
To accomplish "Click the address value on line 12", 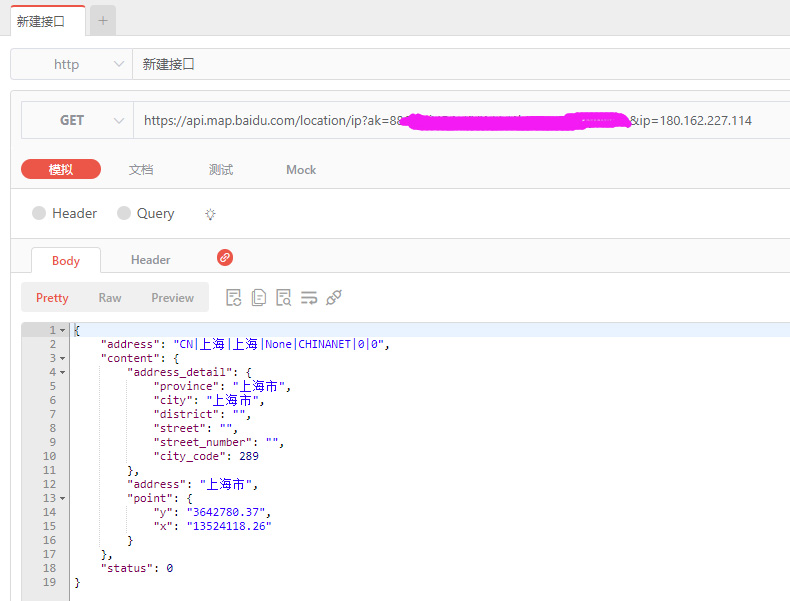I will pos(226,484).
